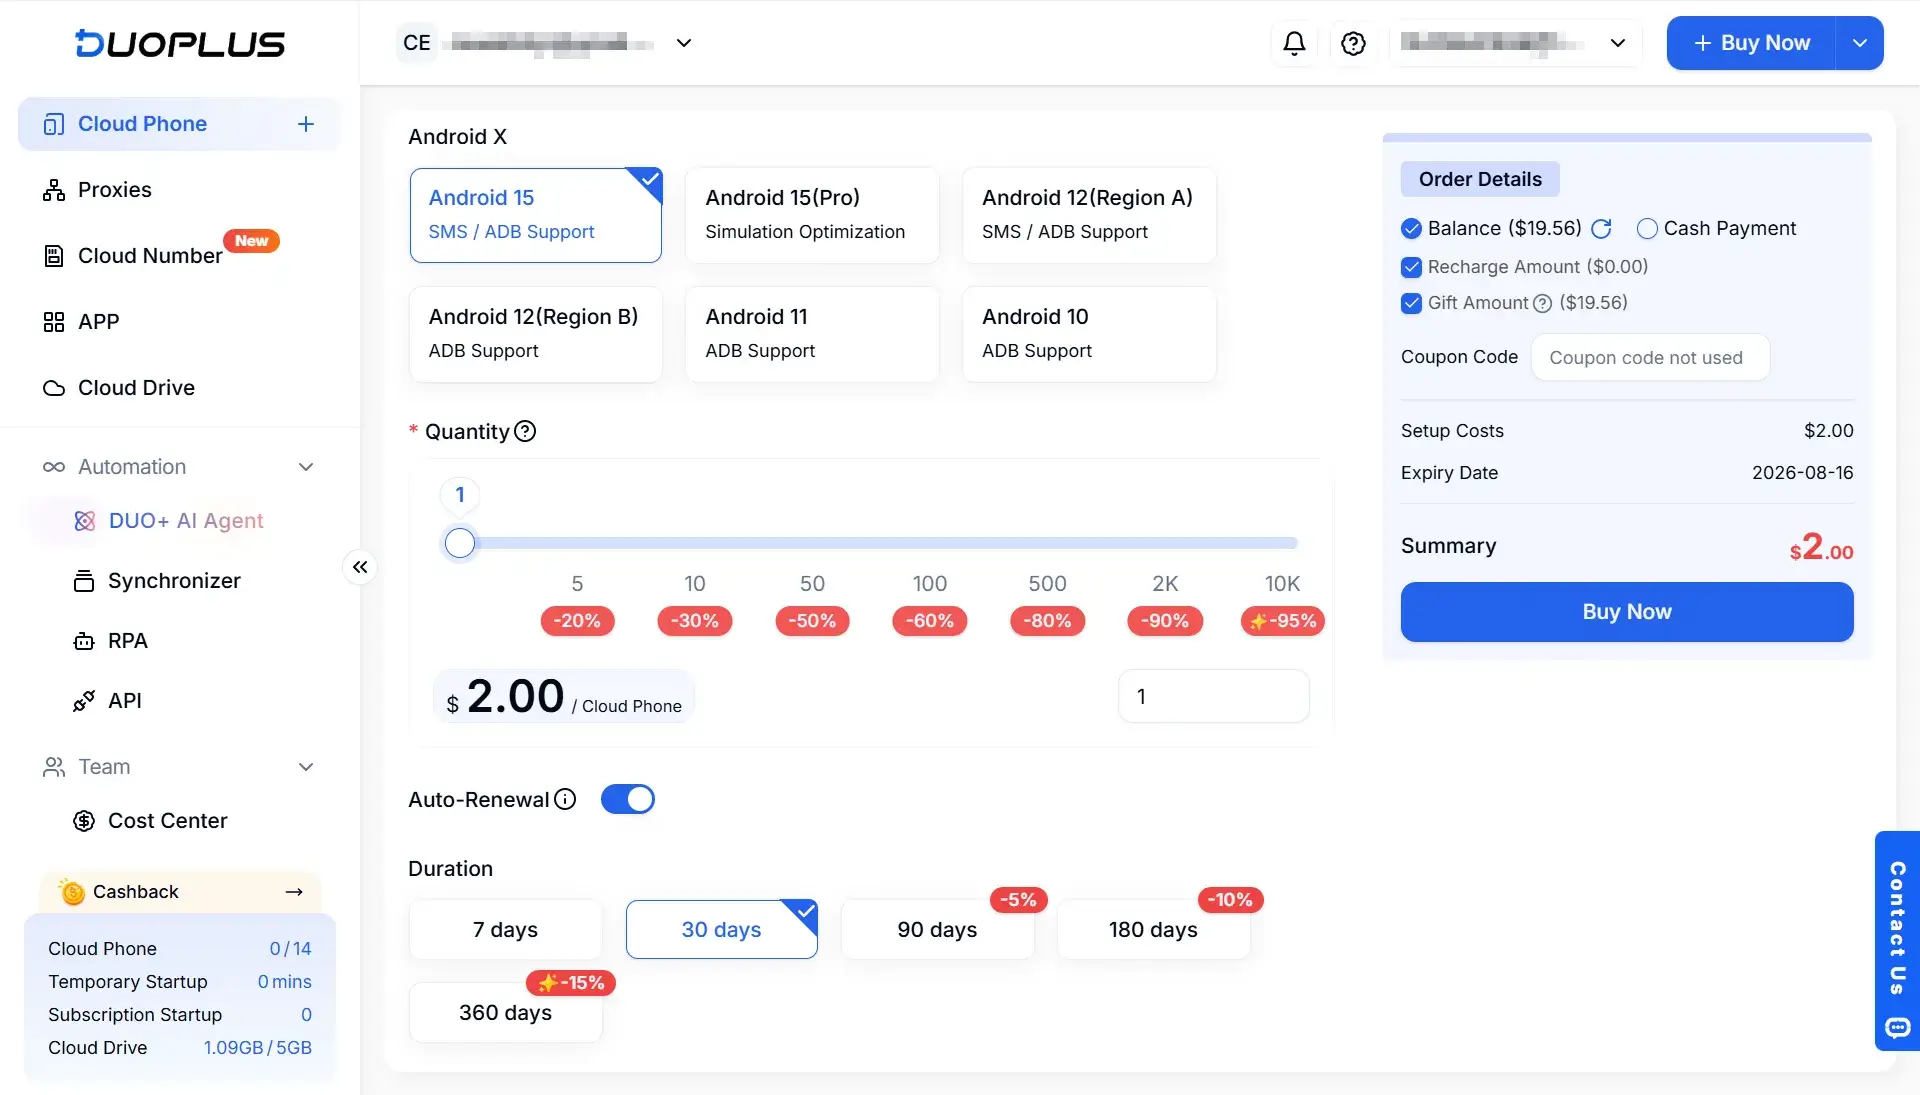This screenshot has width=1920, height=1095.
Task: Click the DuoPlus logo
Action: (180, 43)
